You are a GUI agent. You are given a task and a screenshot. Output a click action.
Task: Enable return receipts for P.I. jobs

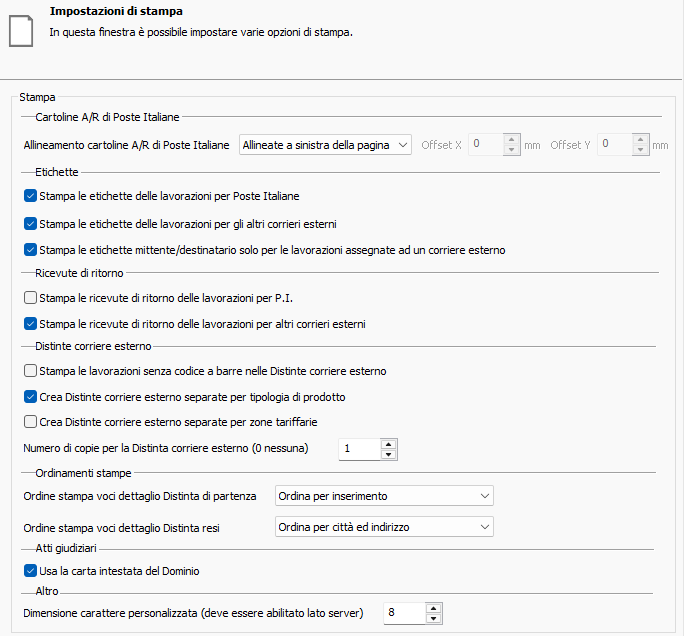point(30,298)
